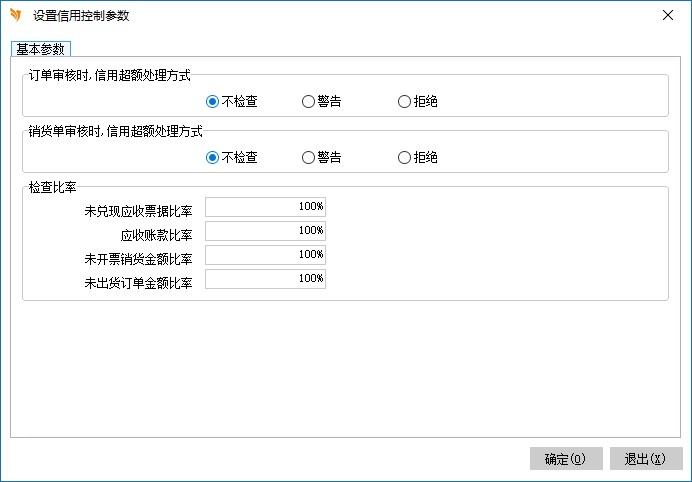Click the 未兑现应收票据比率 label text
The image size is (692, 482).
[x=139, y=211]
